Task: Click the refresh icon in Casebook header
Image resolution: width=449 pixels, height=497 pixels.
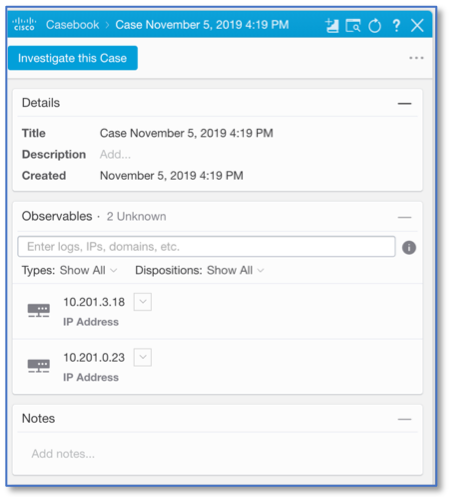Action: [375, 26]
